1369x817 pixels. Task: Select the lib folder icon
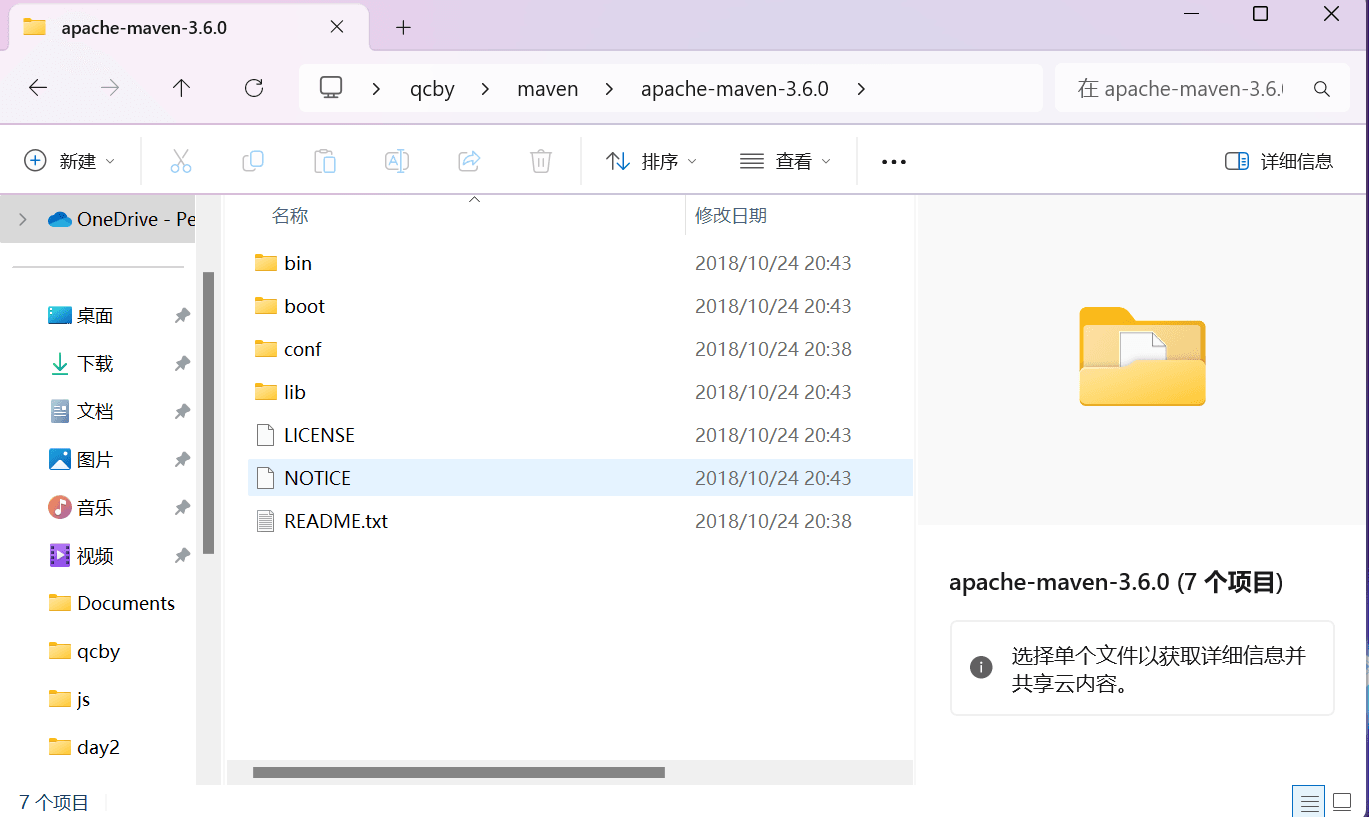[x=265, y=392]
